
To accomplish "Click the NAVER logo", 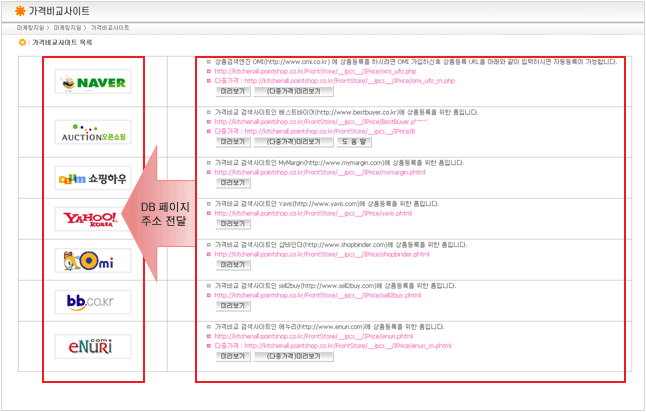I will click(x=93, y=82).
